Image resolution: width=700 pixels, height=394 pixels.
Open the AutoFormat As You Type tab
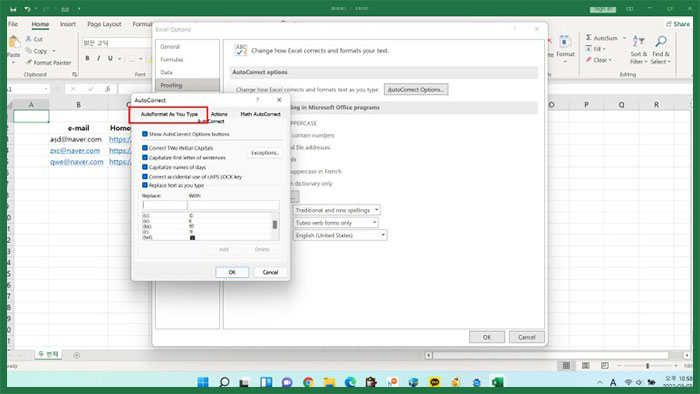click(169, 114)
